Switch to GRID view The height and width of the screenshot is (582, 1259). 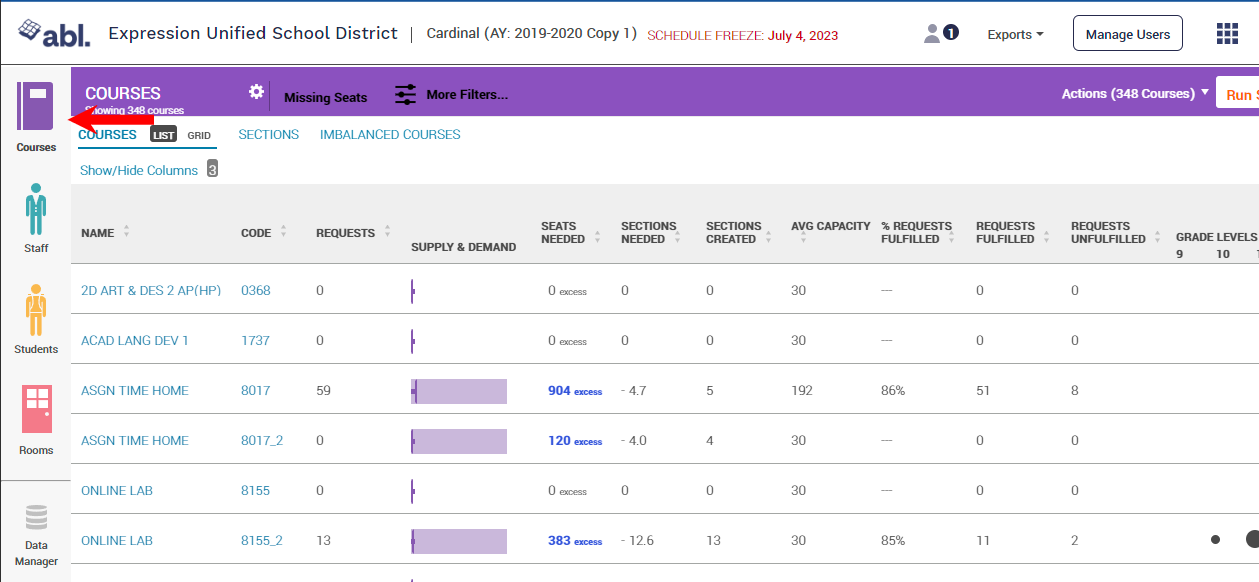click(199, 135)
